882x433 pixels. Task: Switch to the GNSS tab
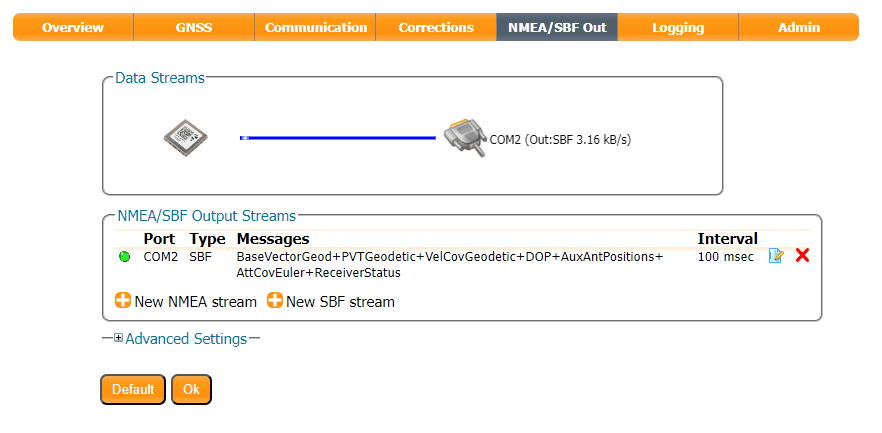pyautogui.click(x=194, y=27)
